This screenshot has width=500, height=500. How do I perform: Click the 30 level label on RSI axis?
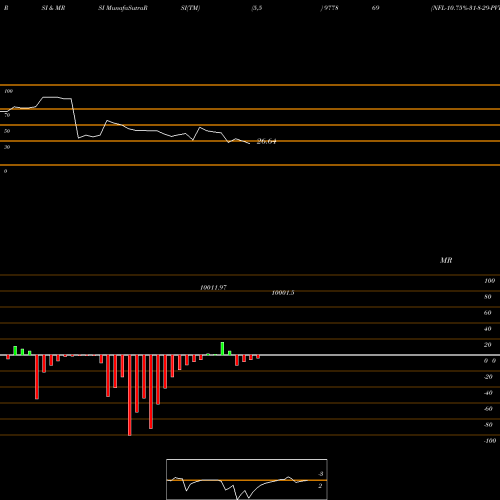[x=7, y=147]
